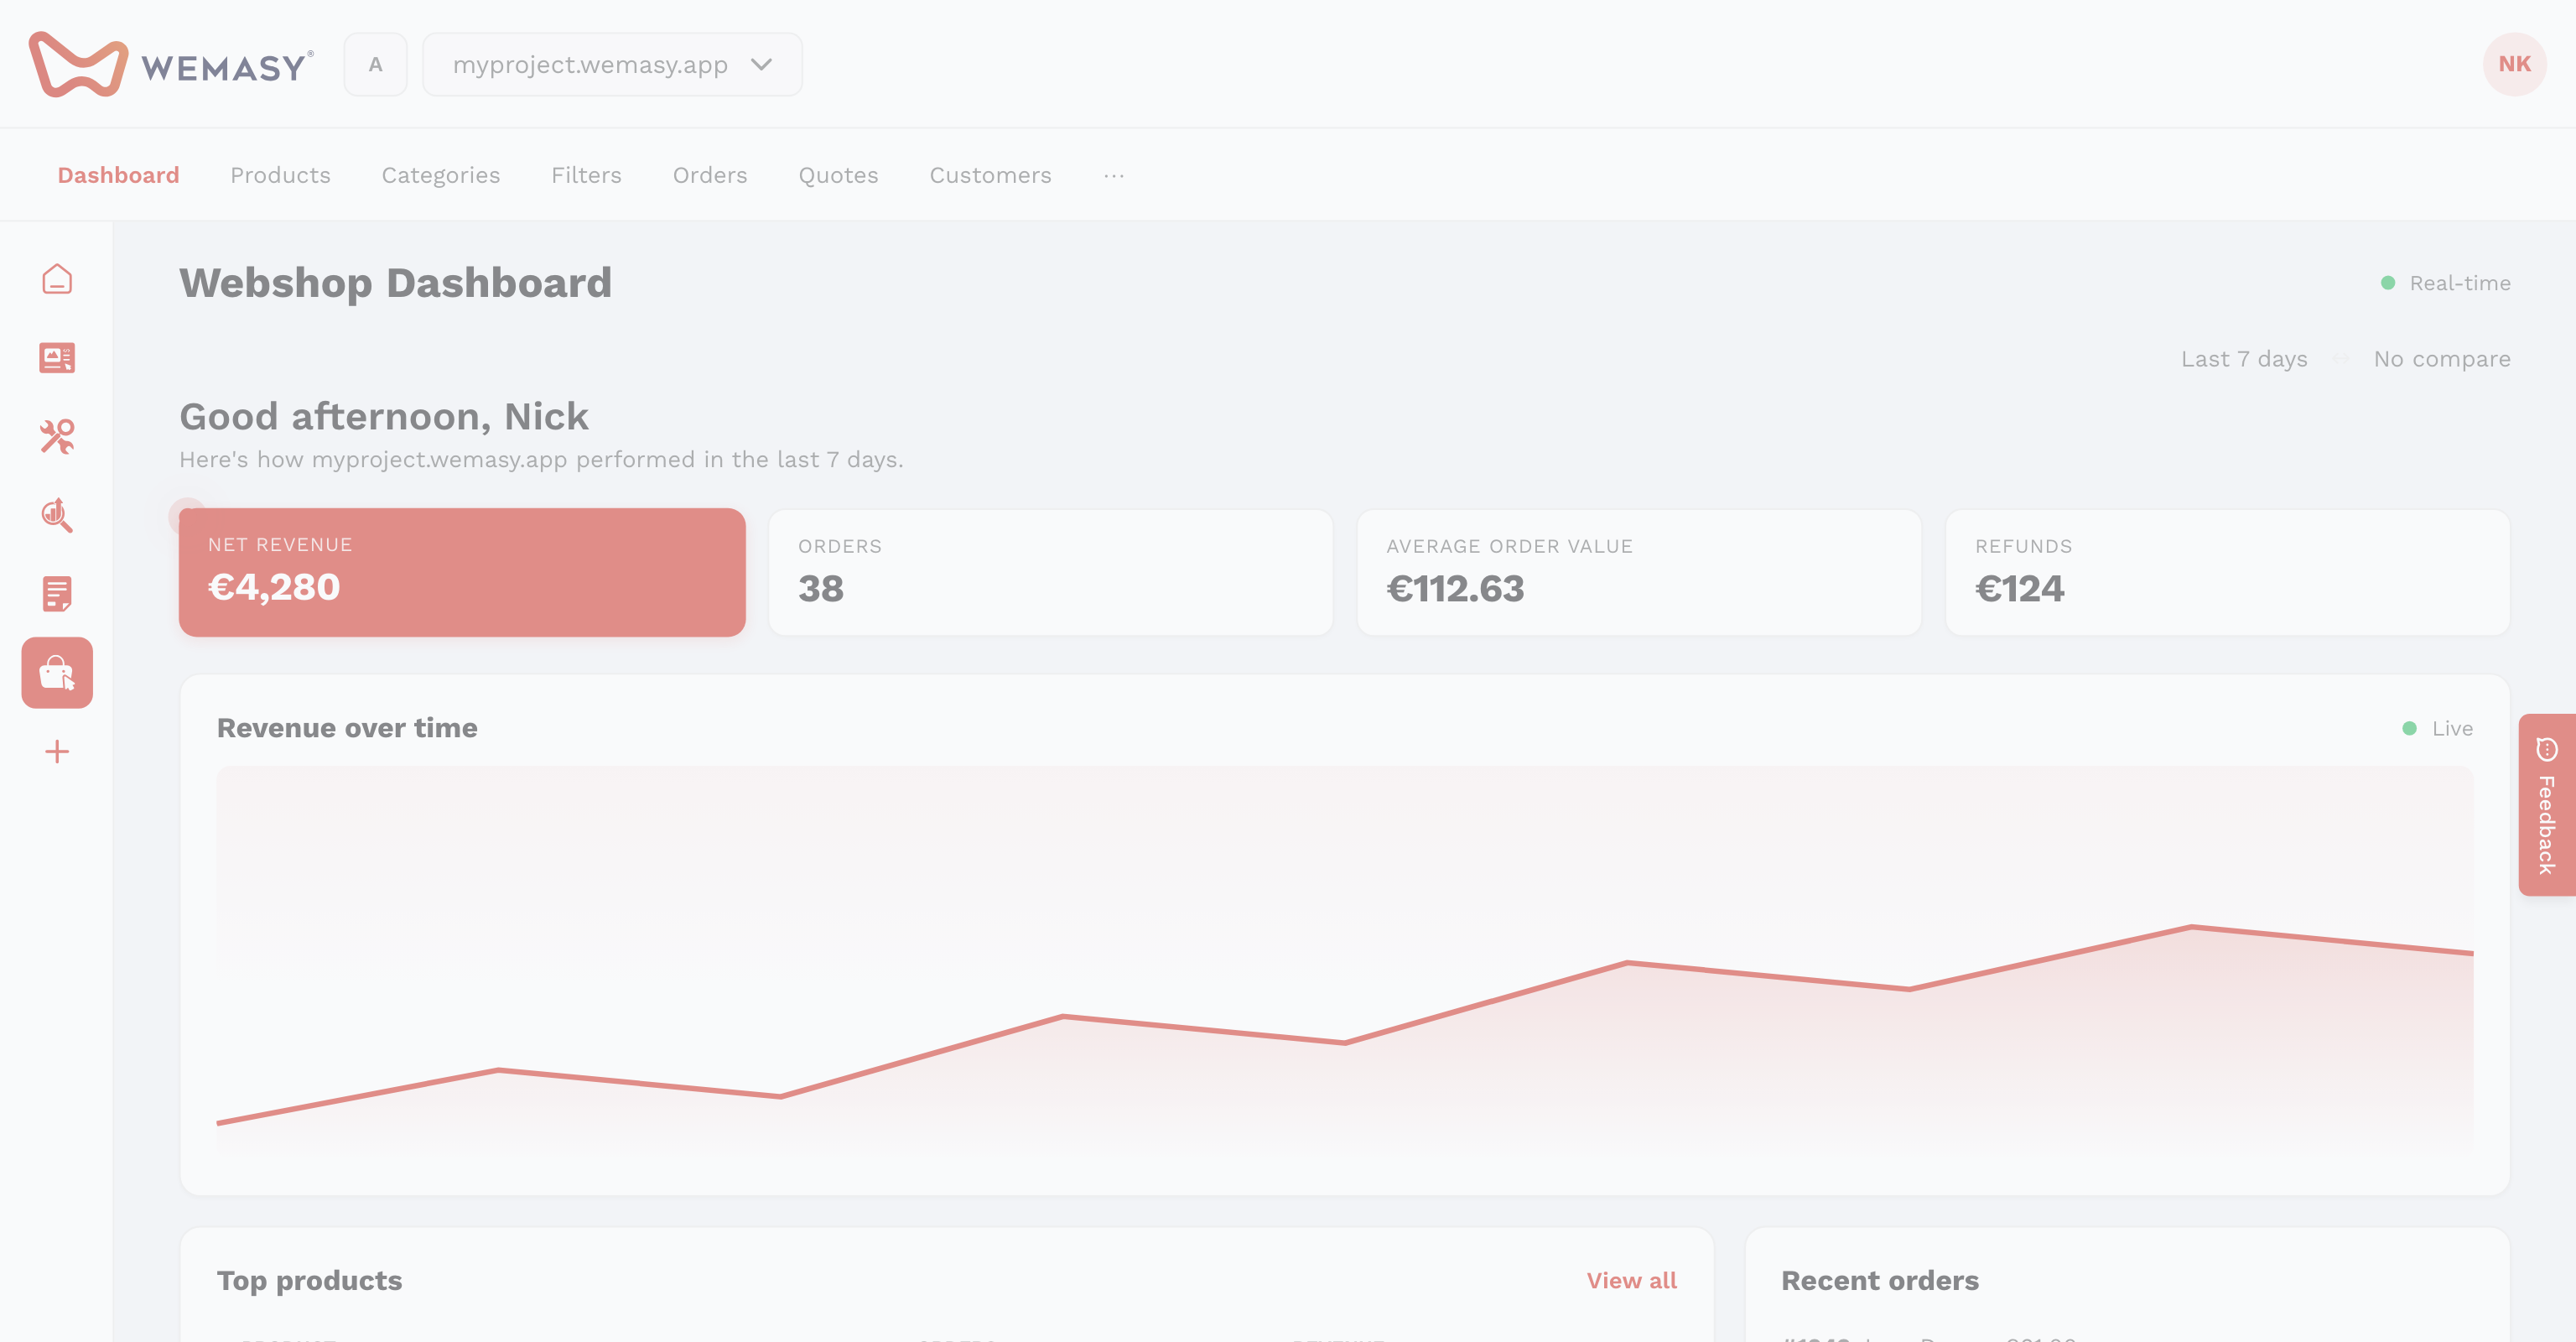
Task: Open the Last 7 days range selector
Action: pyautogui.click(x=2243, y=359)
